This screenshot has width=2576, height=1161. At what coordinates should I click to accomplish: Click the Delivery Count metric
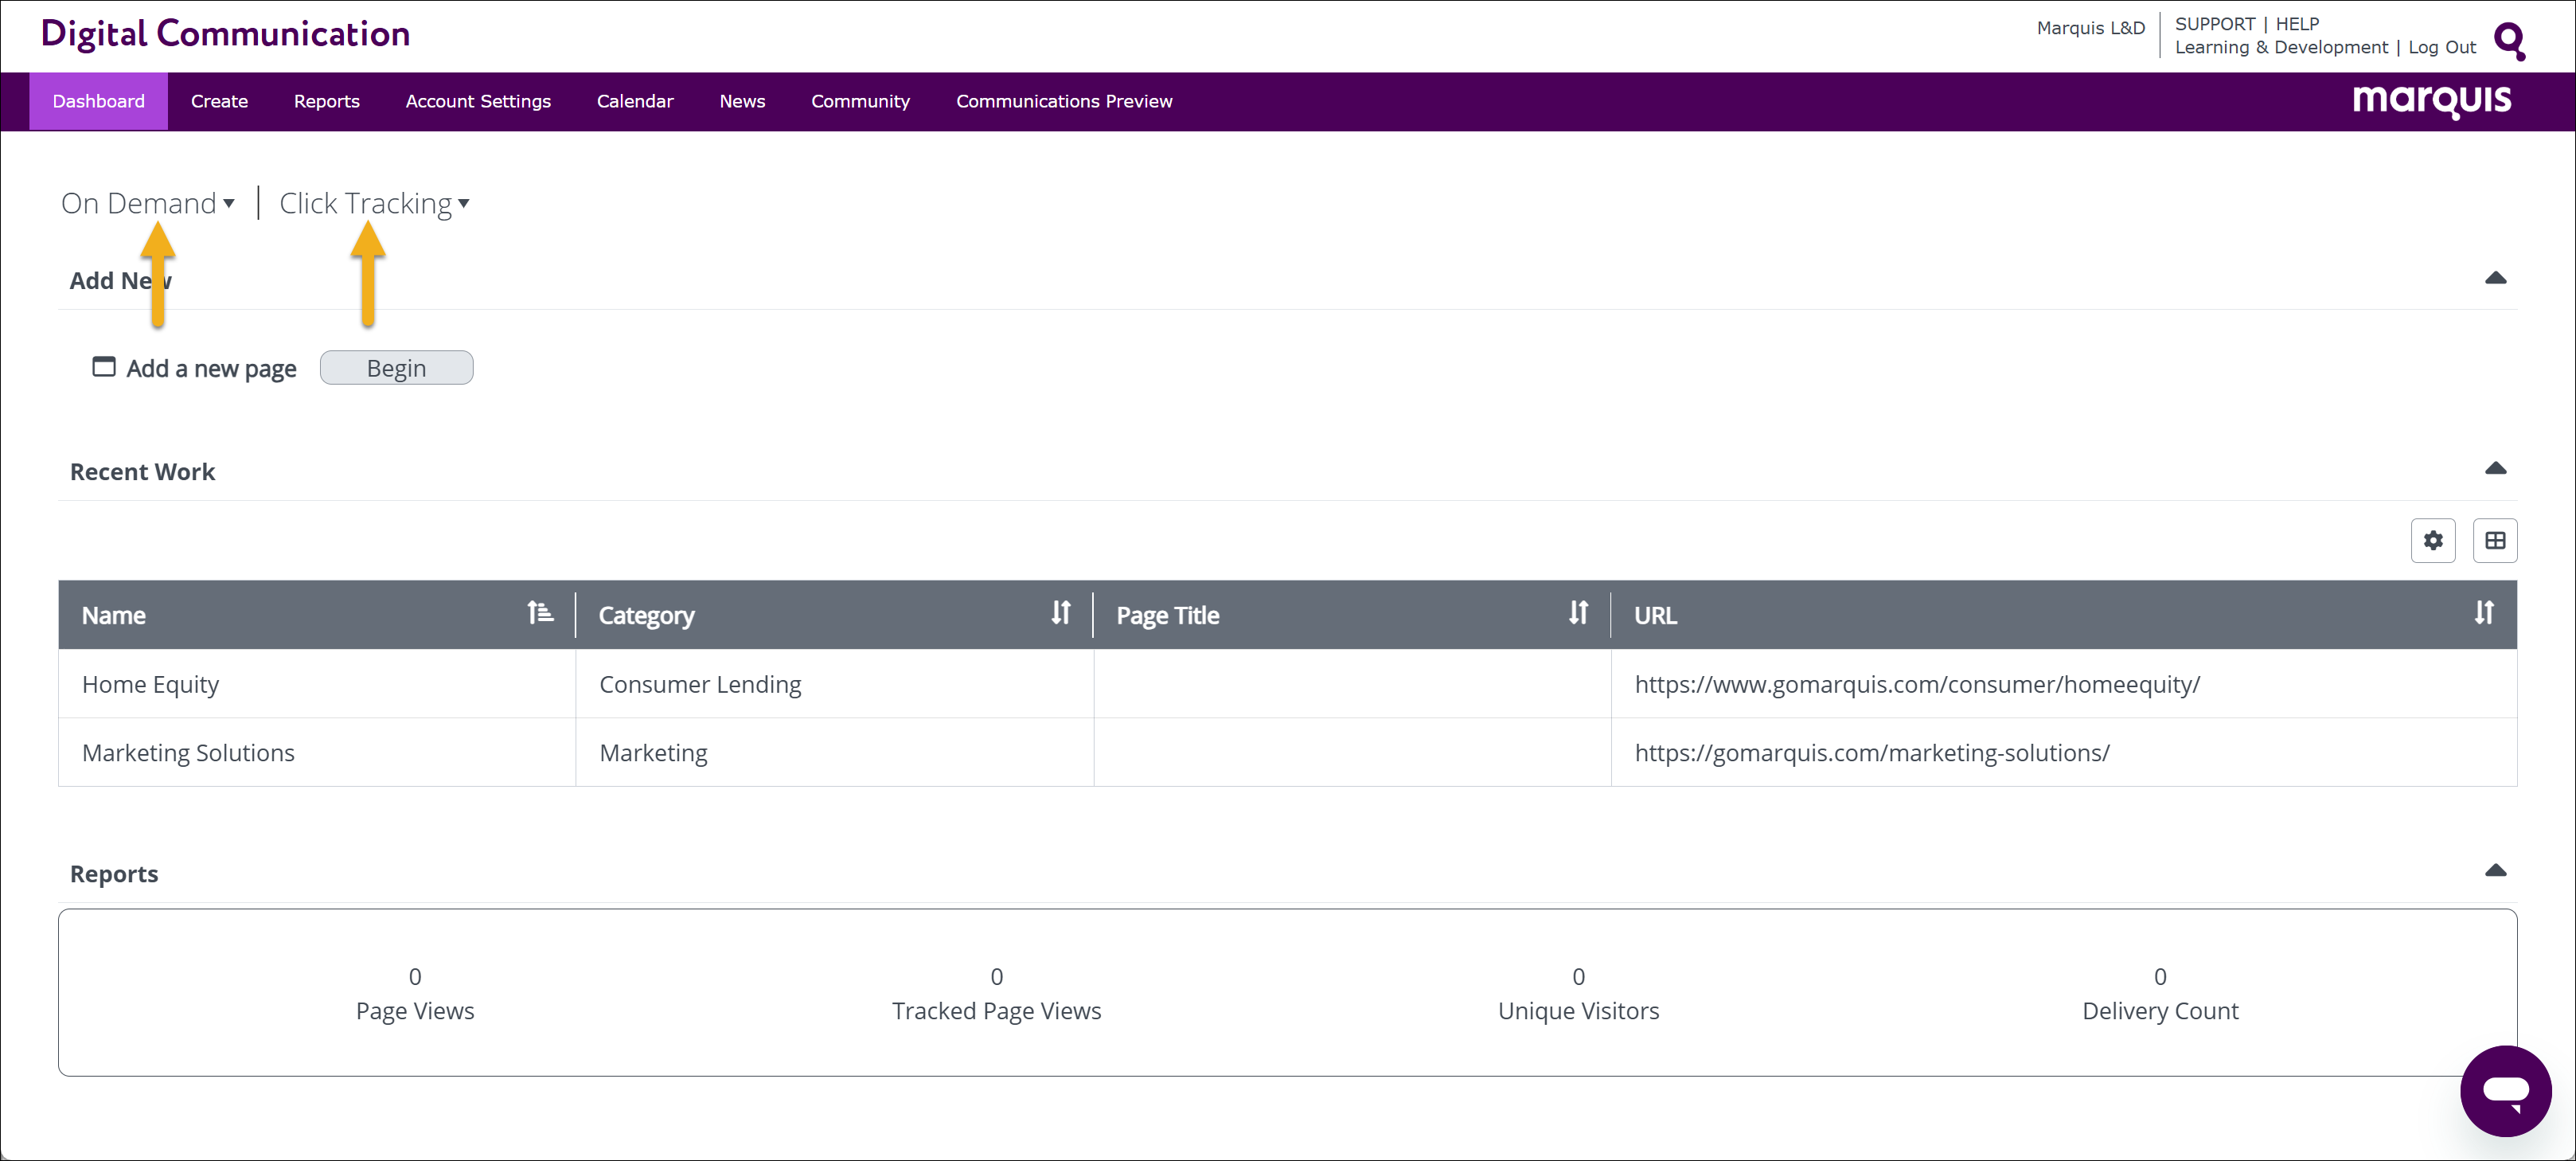click(2160, 993)
